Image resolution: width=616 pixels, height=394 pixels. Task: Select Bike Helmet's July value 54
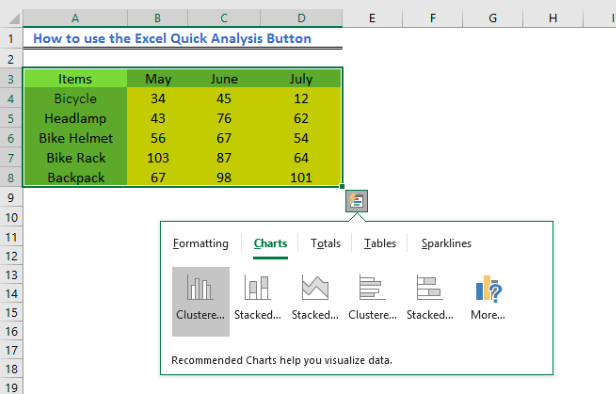click(301, 138)
